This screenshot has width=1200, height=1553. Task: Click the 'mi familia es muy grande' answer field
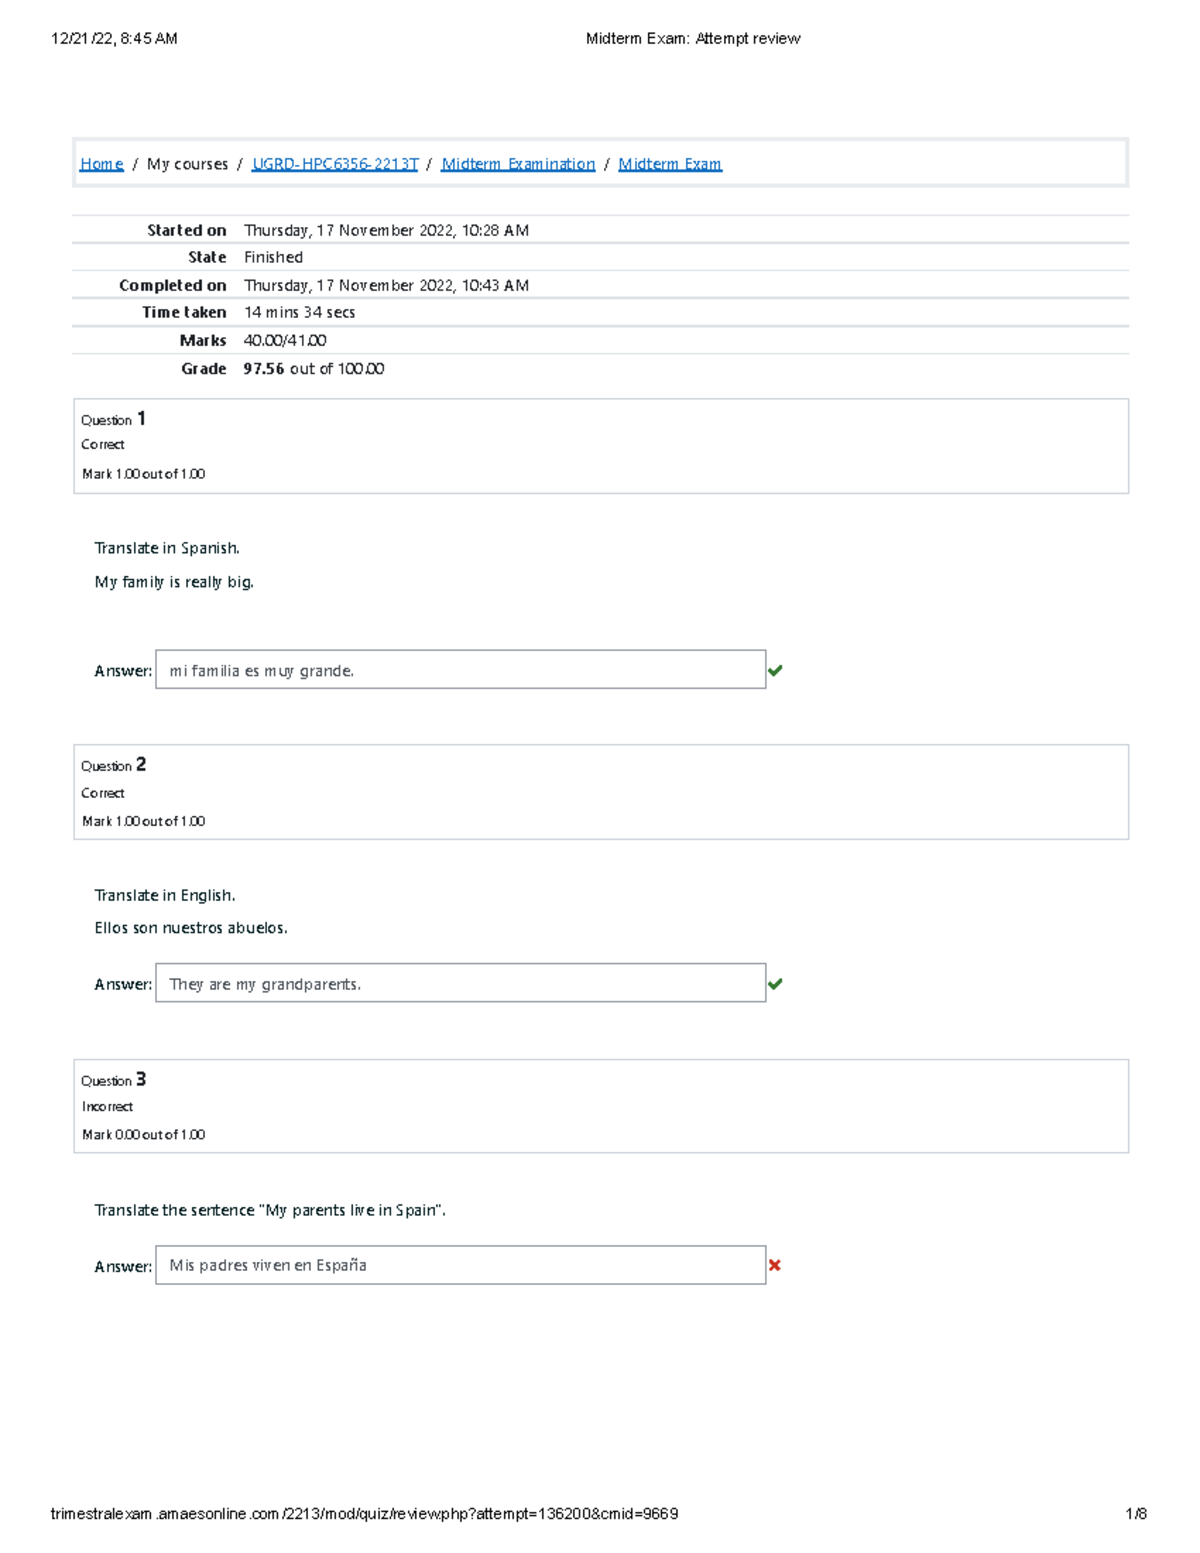pyautogui.click(x=460, y=670)
